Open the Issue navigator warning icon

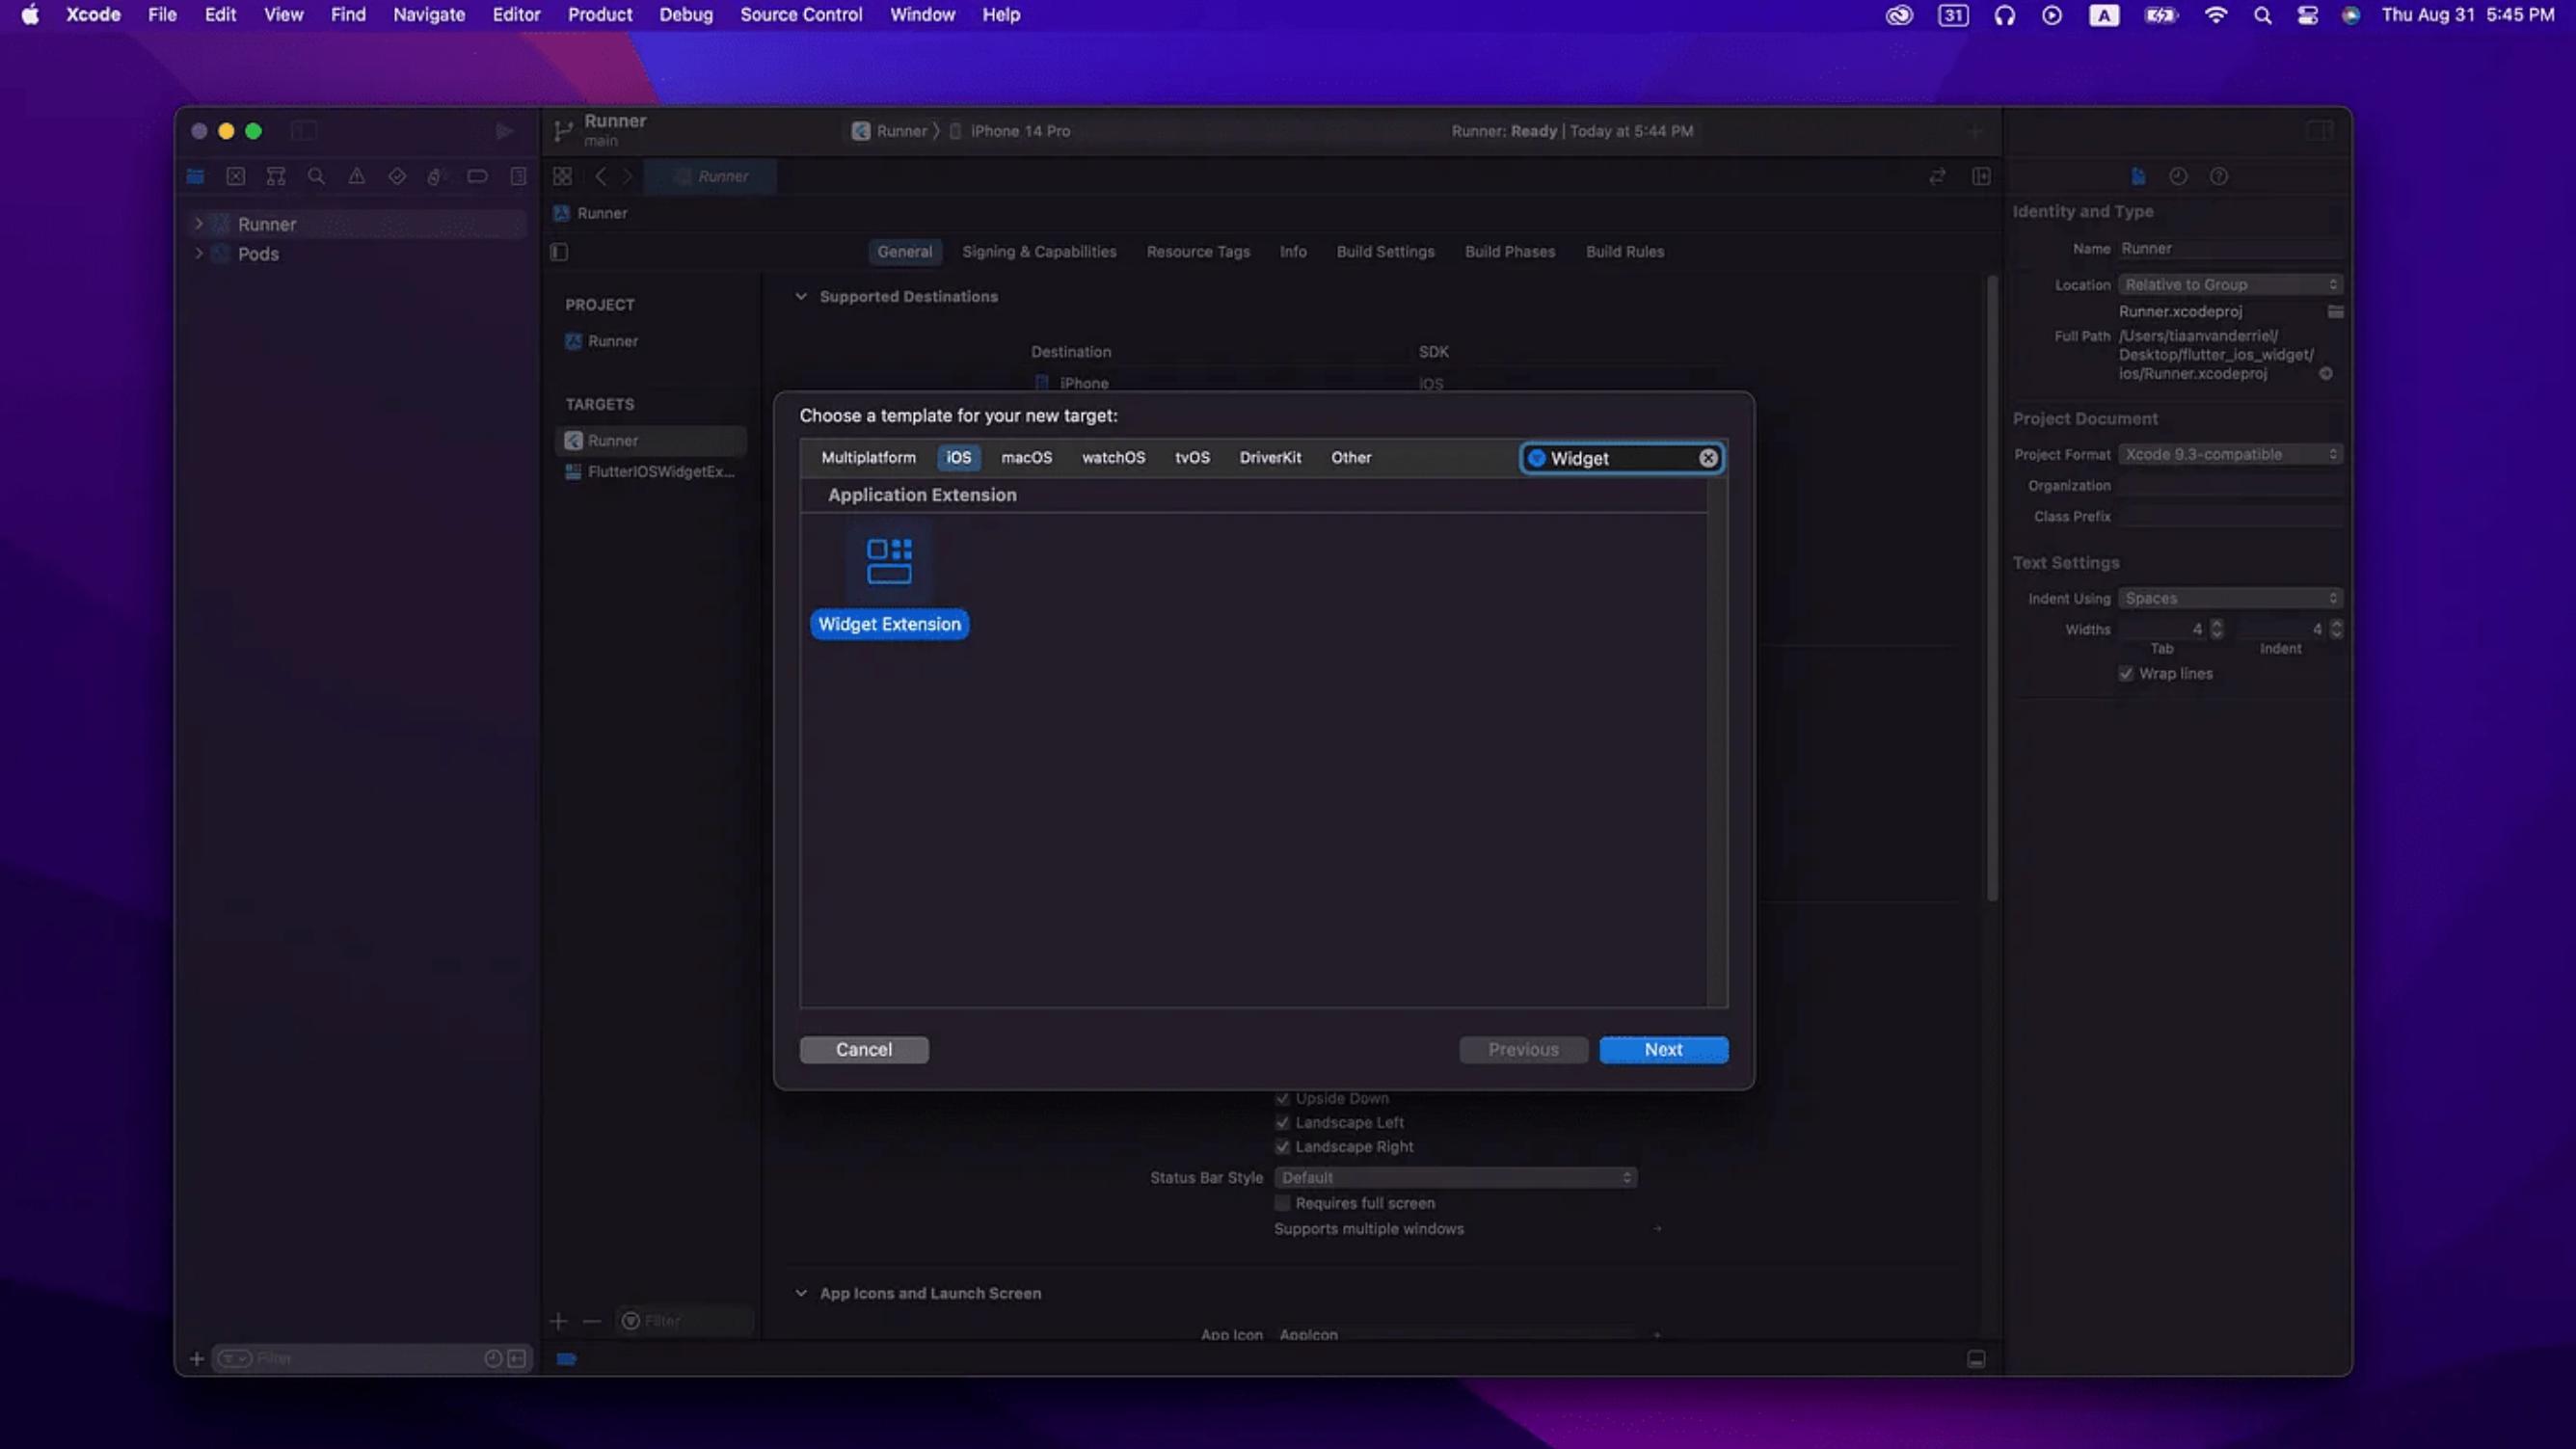click(x=356, y=176)
